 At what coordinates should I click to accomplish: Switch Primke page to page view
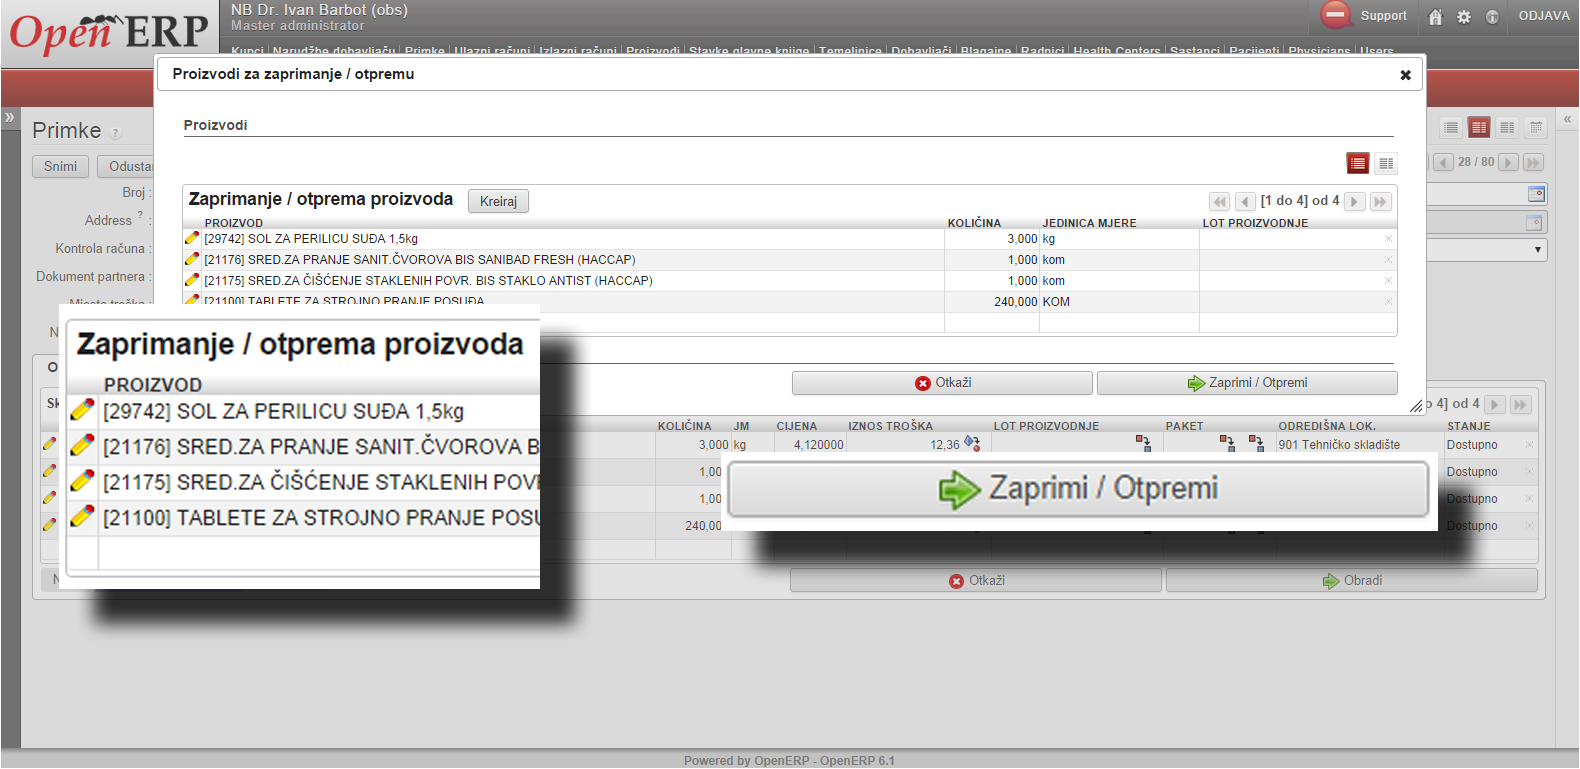coord(1507,127)
